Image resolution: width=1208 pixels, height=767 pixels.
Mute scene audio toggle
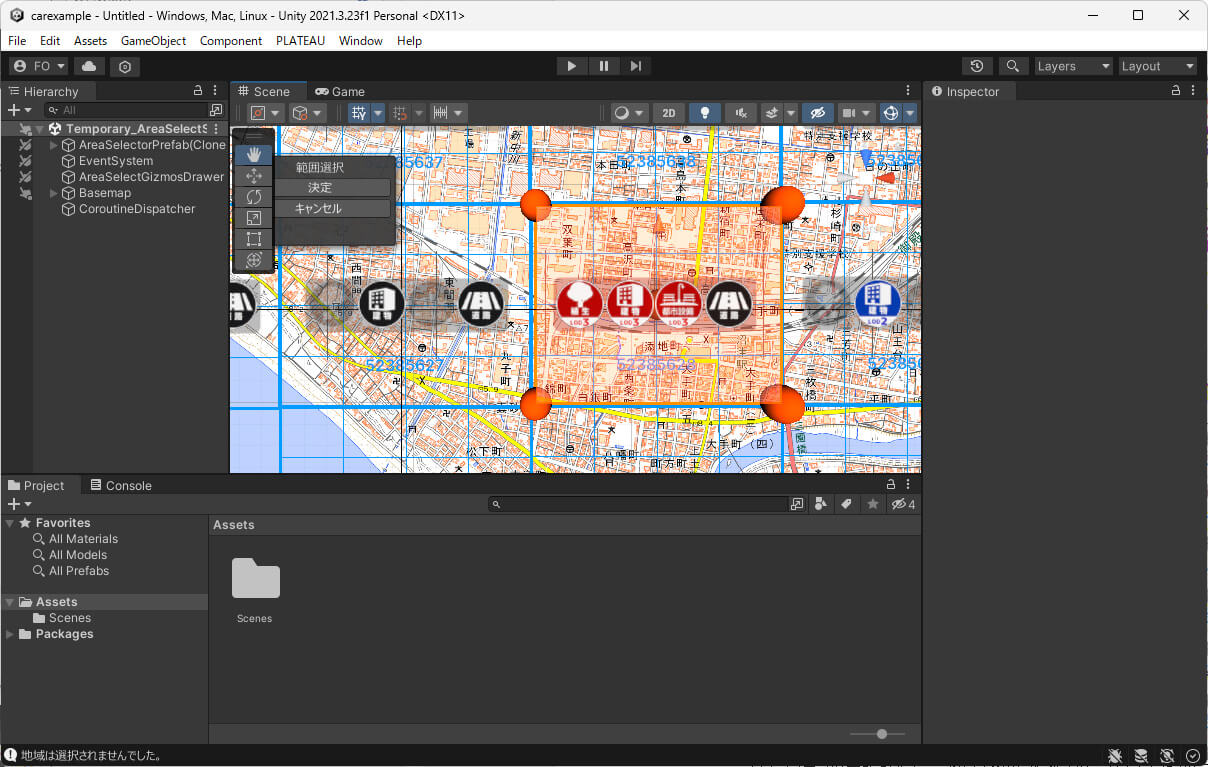click(x=740, y=113)
